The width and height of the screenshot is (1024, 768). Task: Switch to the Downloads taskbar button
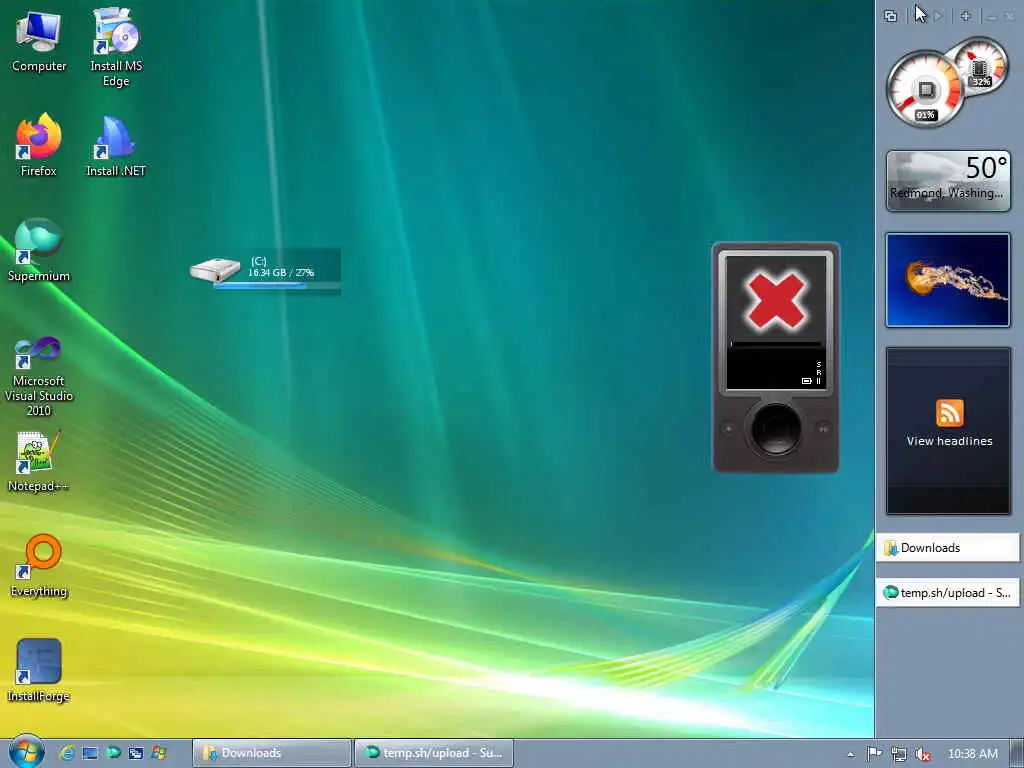point(271,753)
